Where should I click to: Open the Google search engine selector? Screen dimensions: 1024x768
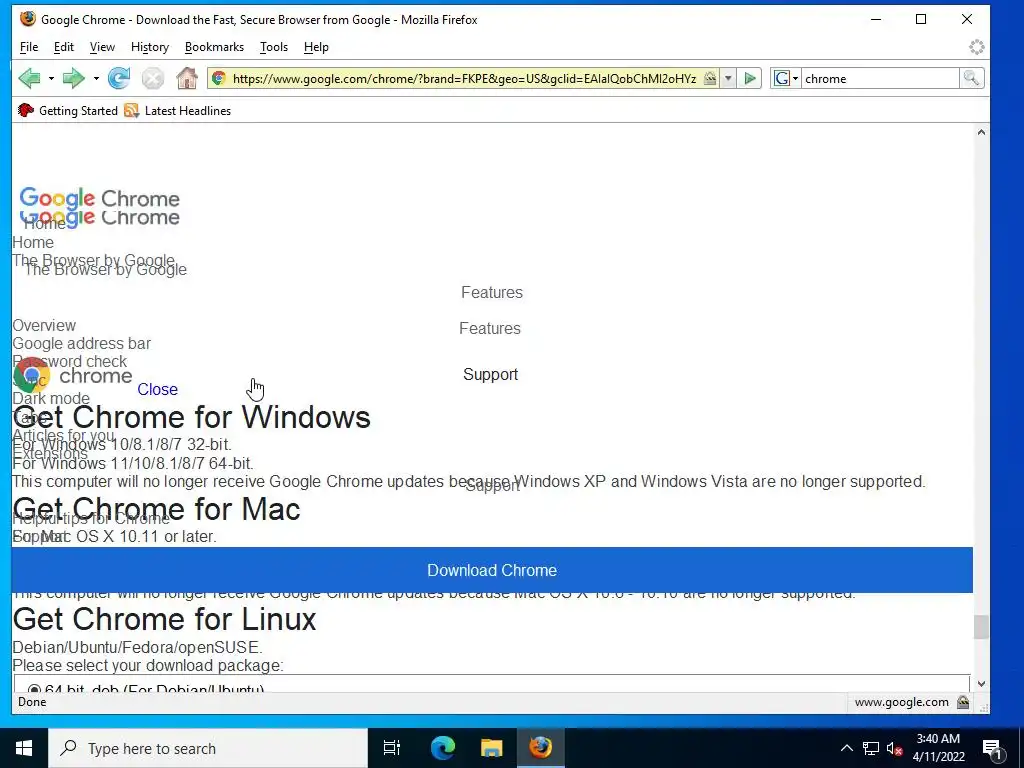786,78
